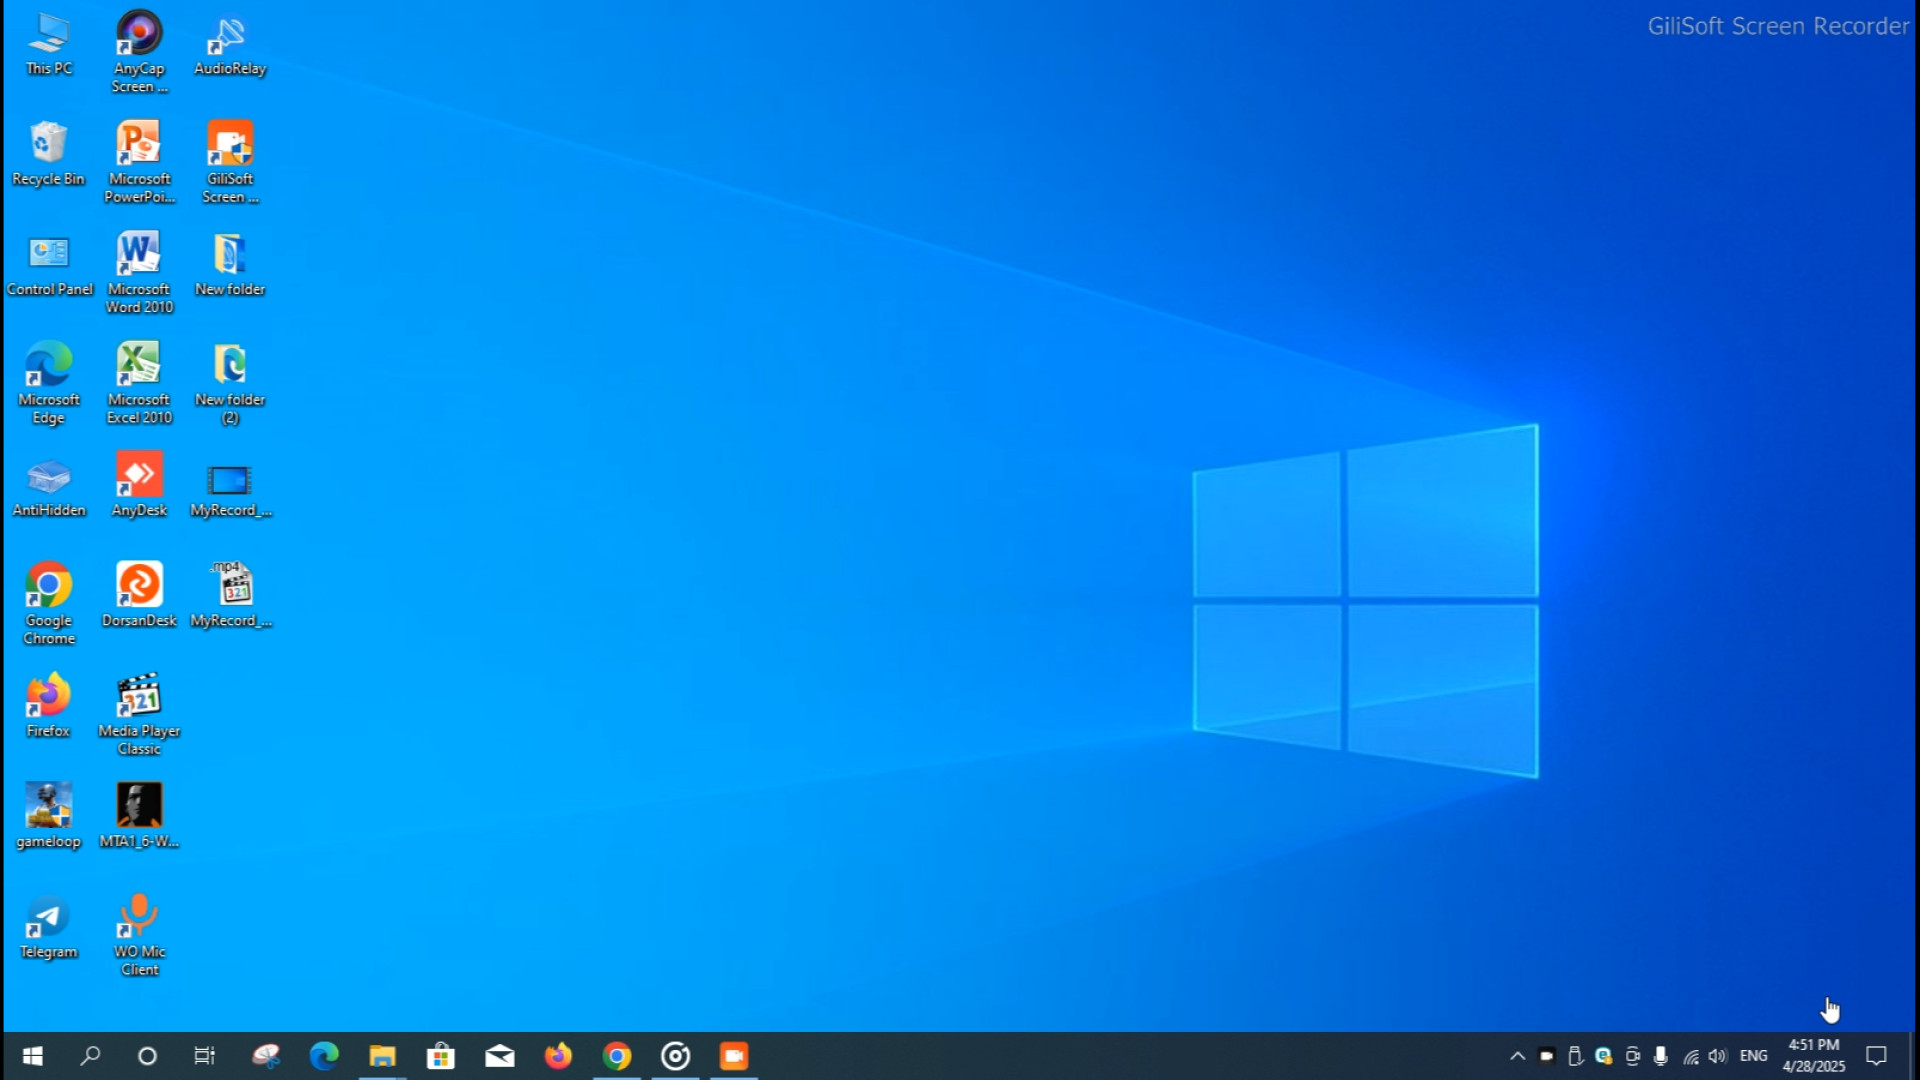Screen dimensions: 1920x1080
Task: Launch Microsoft Edge from the taskbar
Action: [x=324, y=1056]
